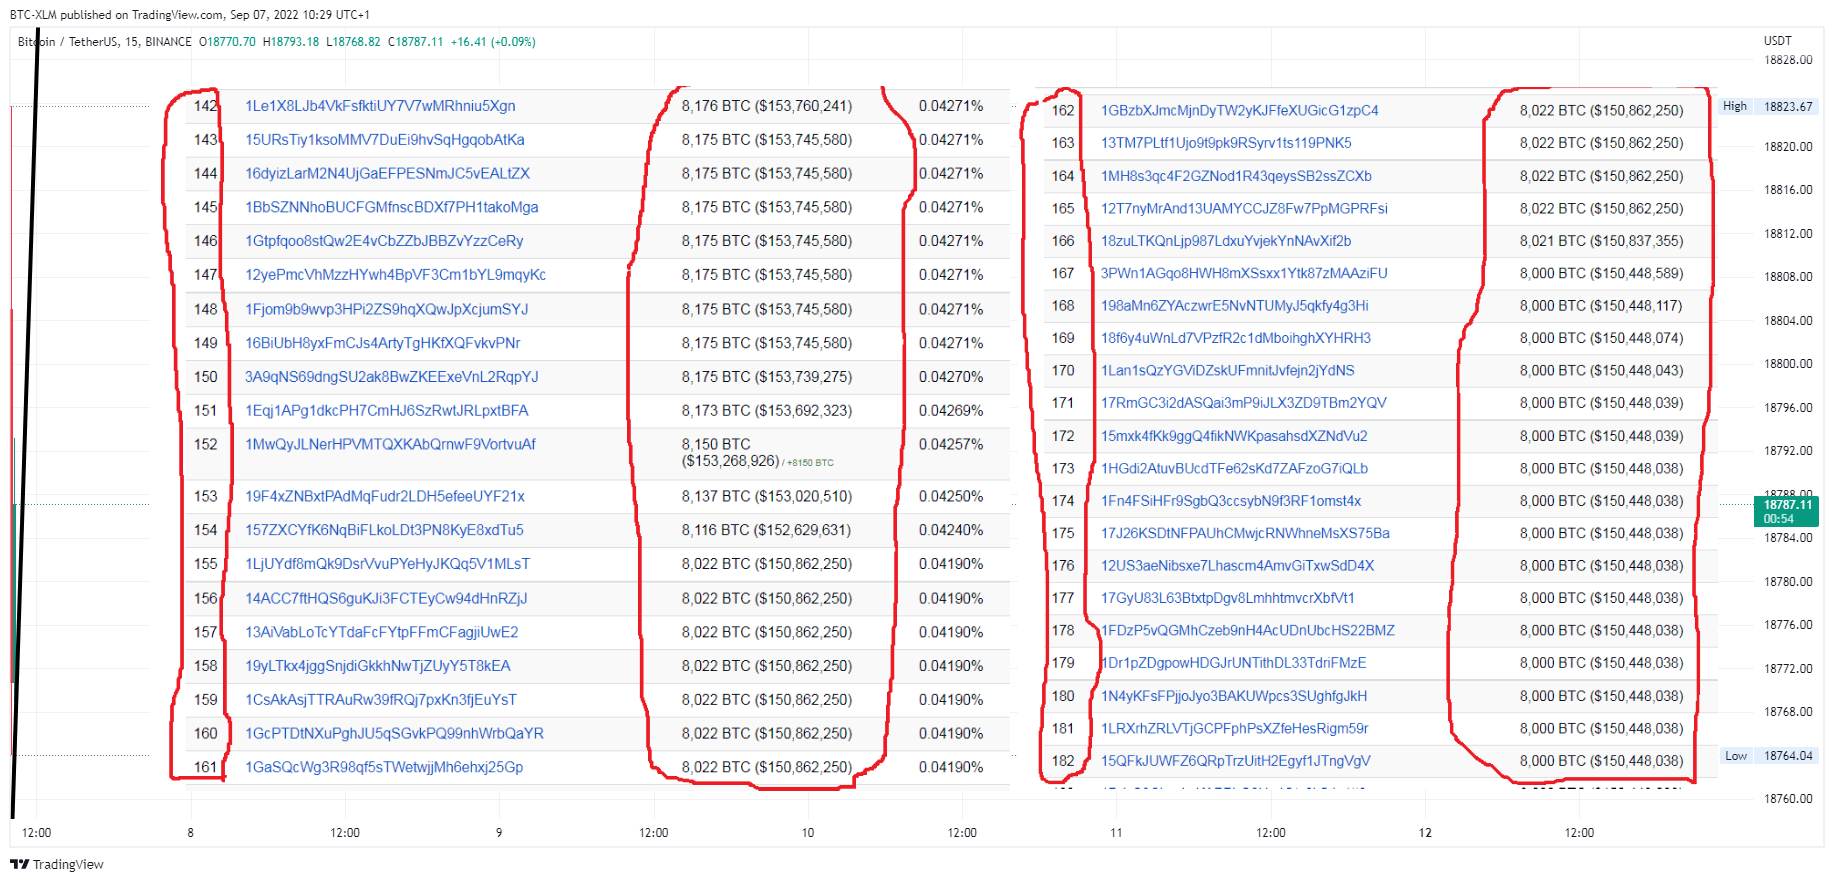The height and width of the screenshot is (882, 1834).
Task: Open address 1FDzP5vQGMhCzeb9nH4AcUDnUbcHS22BMZ
Action: click(x=1247, y=631)
